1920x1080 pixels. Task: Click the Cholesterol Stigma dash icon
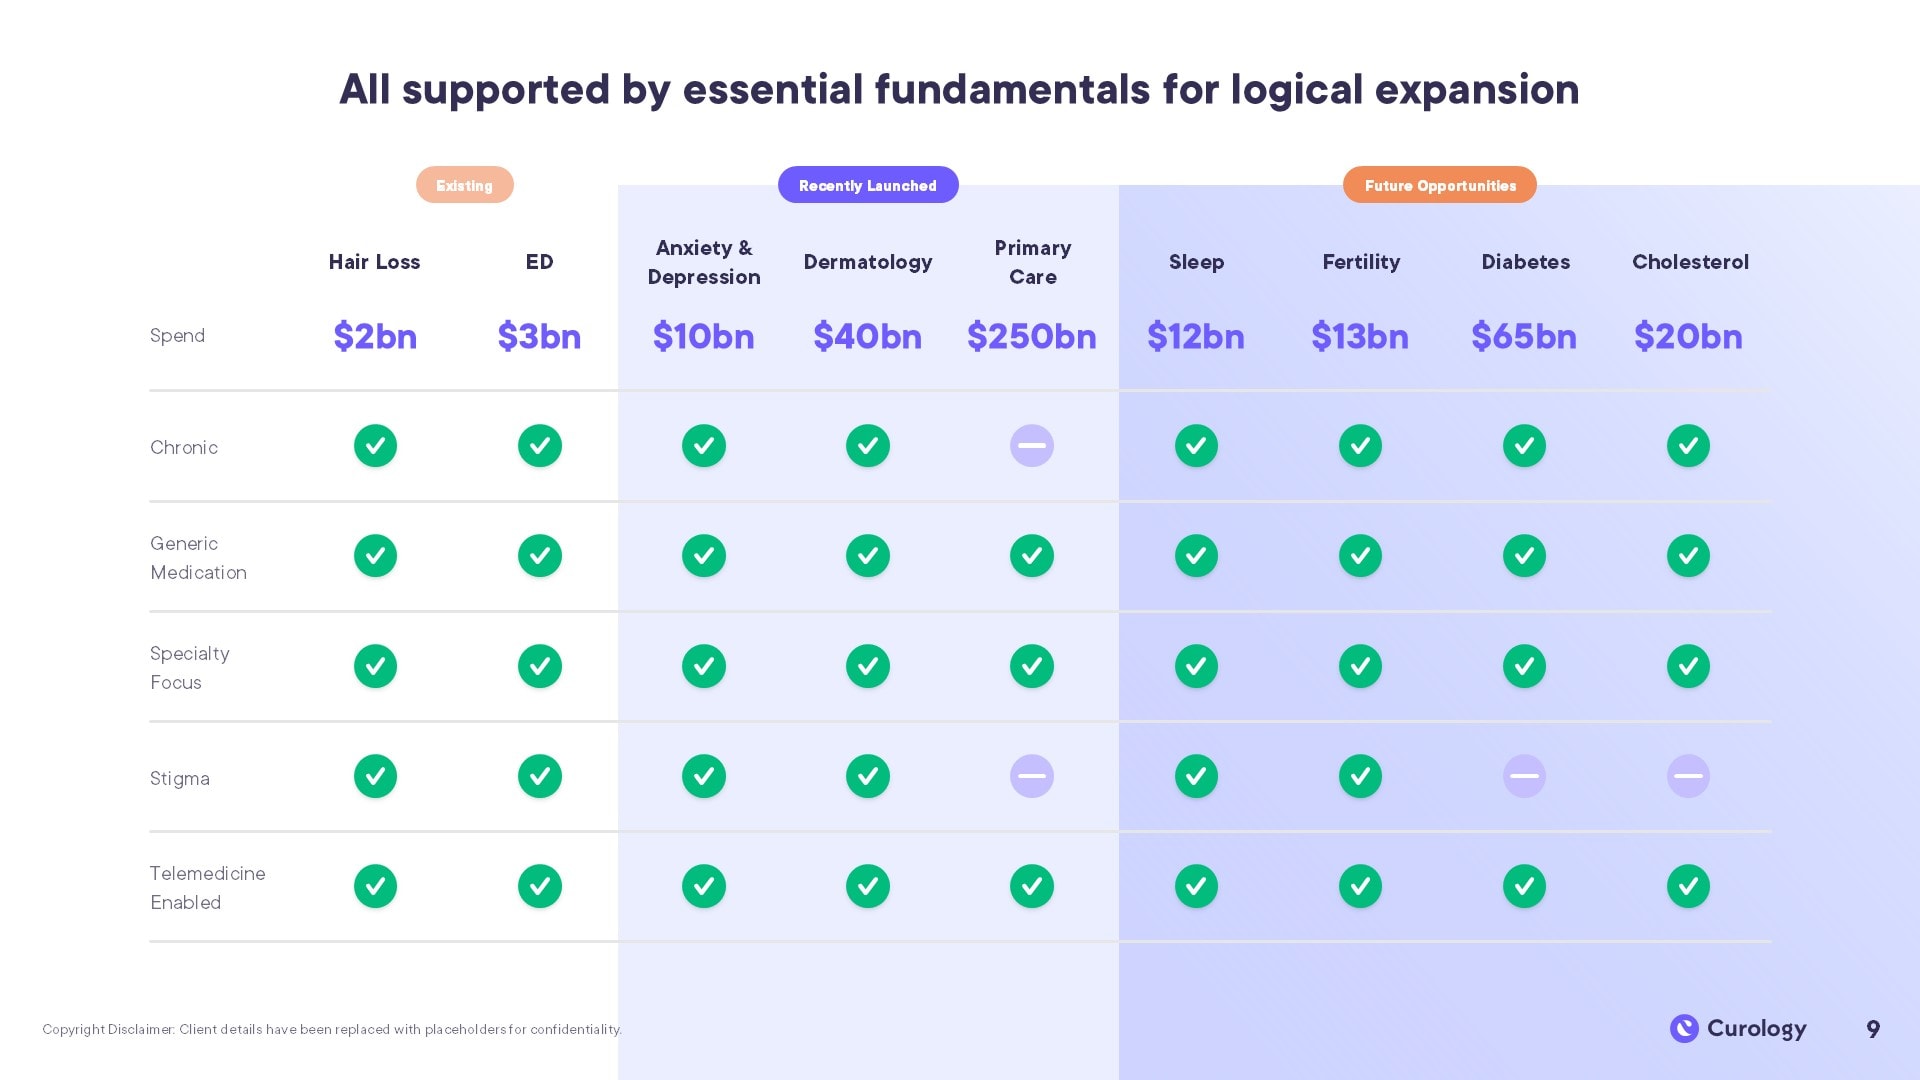click(x=1688, y=776)
